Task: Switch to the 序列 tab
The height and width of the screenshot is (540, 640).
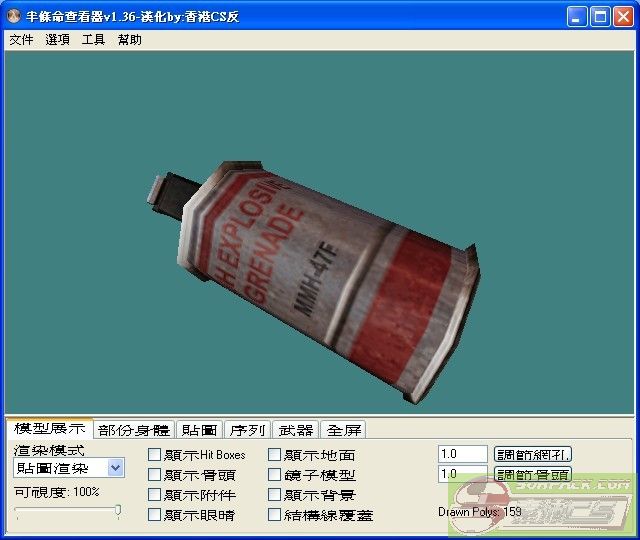Action: (x=246, y=430)
